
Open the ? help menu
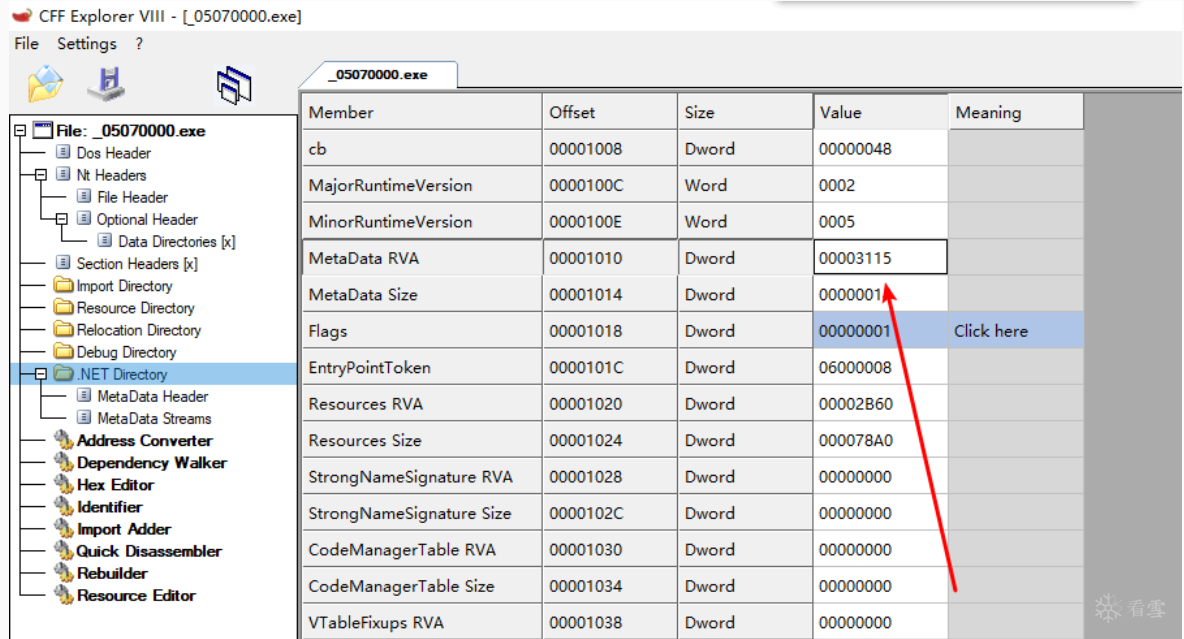point(139,44)
